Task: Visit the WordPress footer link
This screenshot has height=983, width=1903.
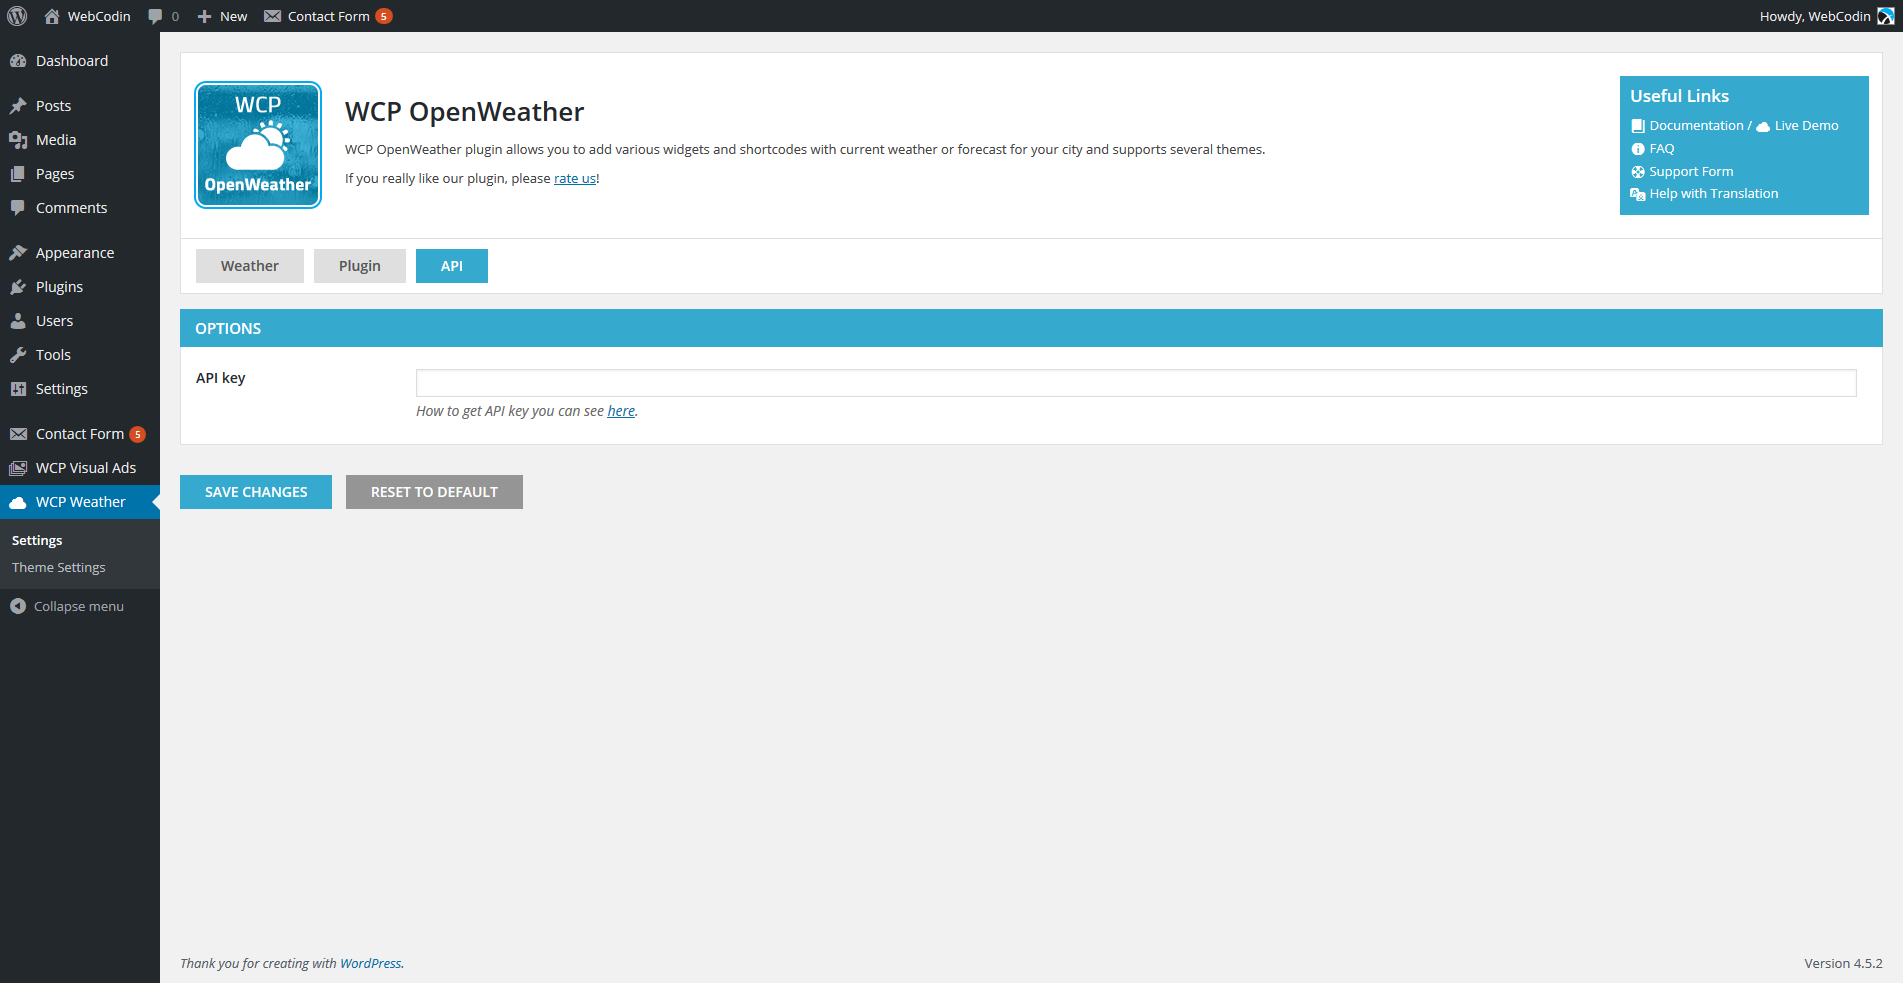Action: [370, 964]
